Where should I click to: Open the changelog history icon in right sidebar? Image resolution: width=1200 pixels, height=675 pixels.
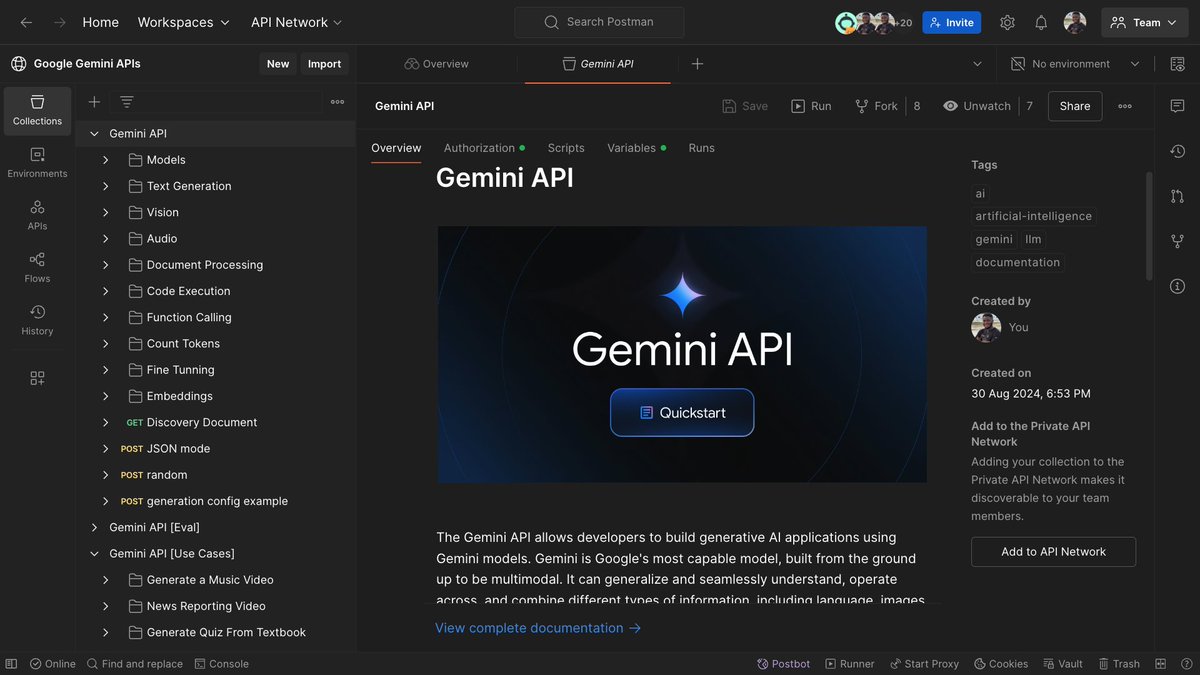coord(1177,151)
